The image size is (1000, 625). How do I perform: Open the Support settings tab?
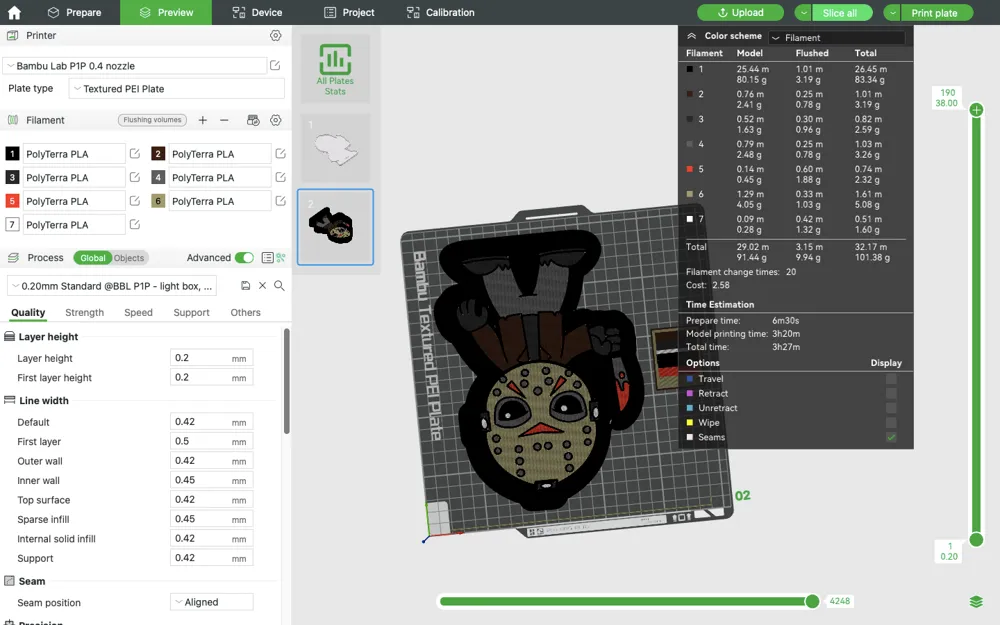pyautogui.click(x=191, y=312)
